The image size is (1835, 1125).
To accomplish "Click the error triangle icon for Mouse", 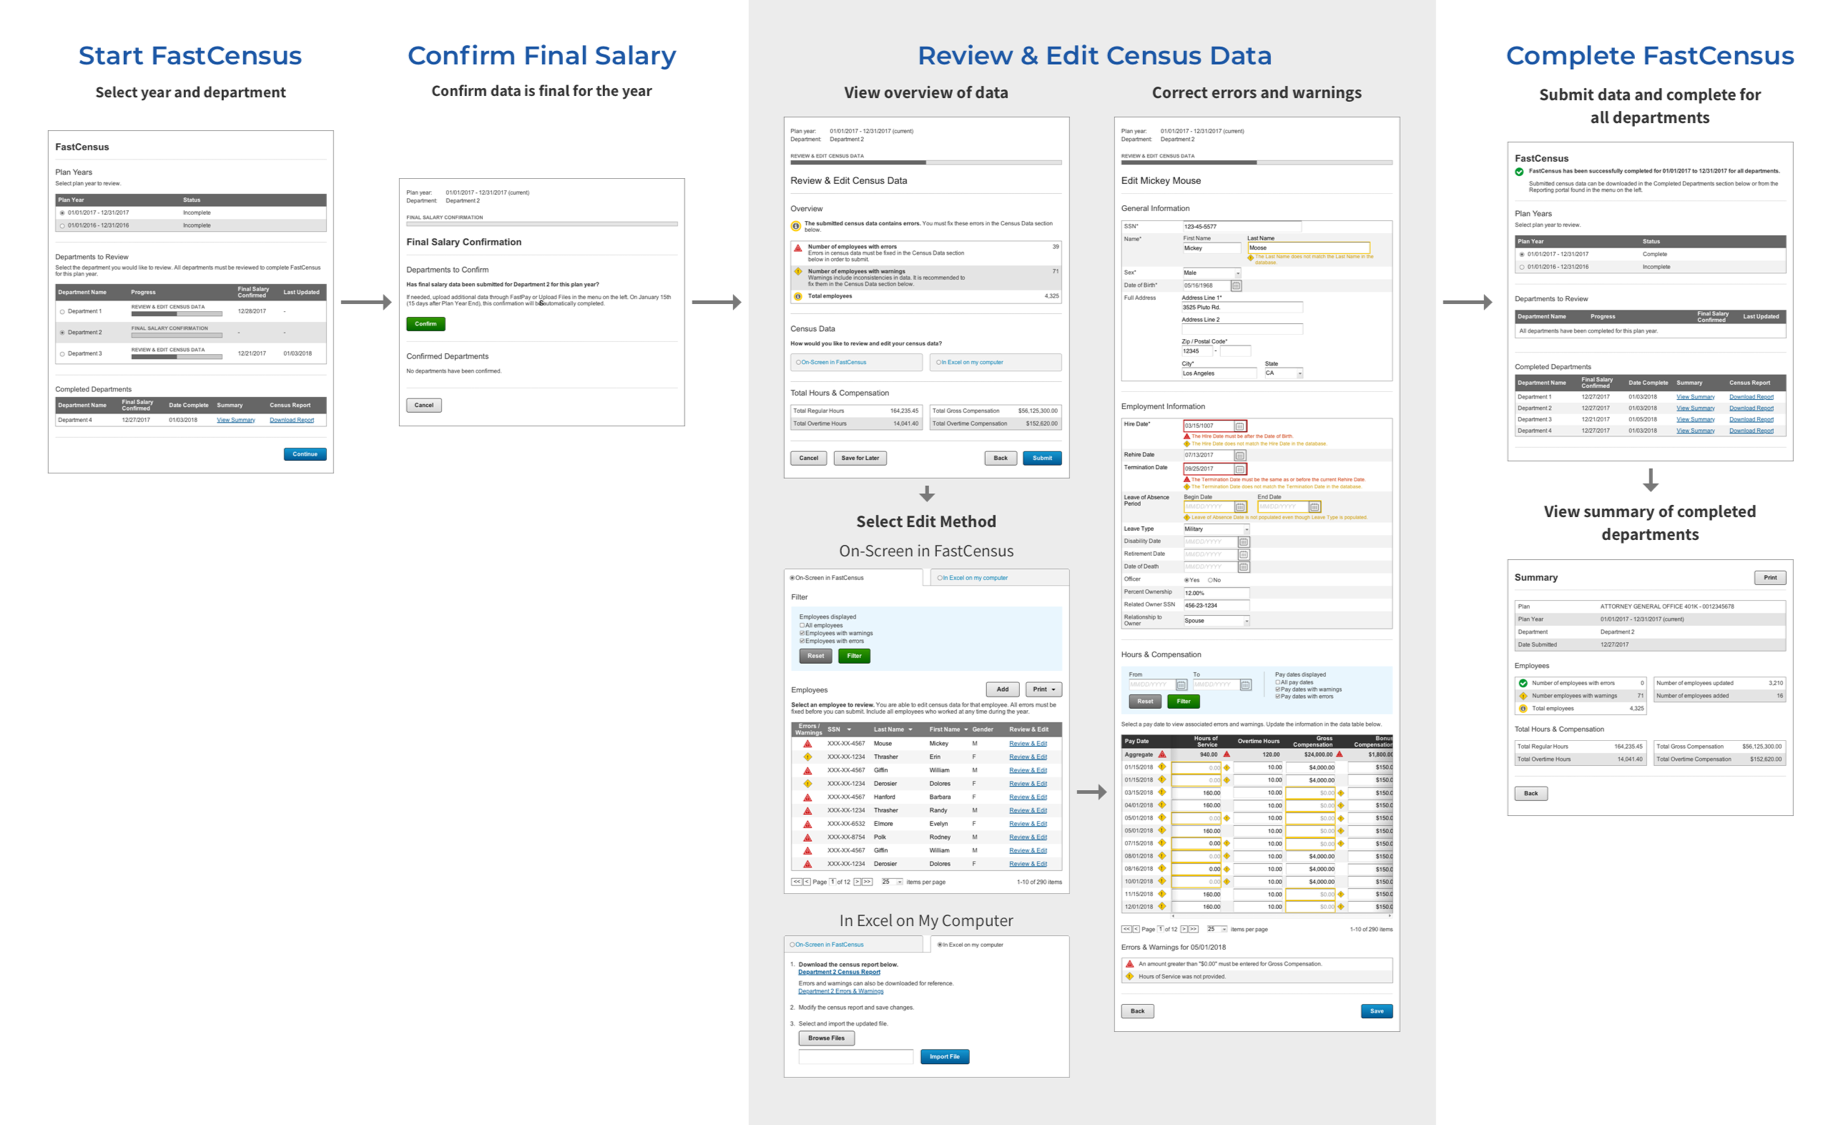I will (807, 744).
